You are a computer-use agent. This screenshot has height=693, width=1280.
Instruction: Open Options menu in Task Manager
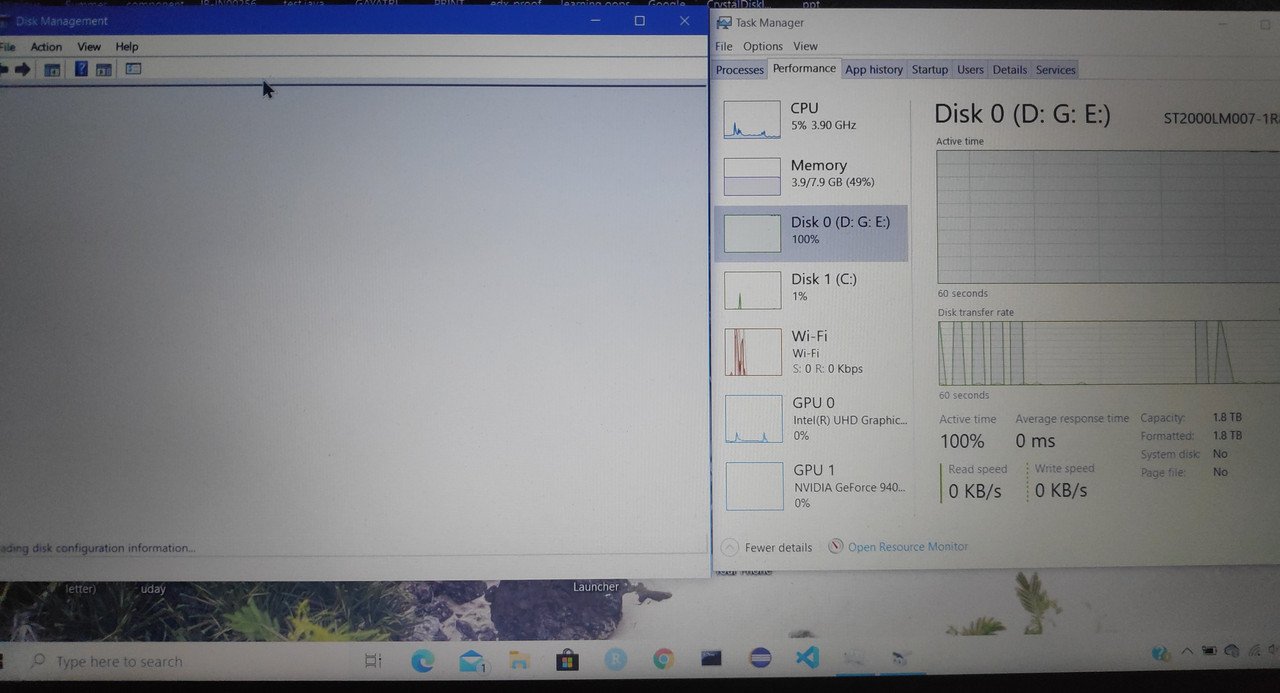pyautogui.click(x=762, y=46)
